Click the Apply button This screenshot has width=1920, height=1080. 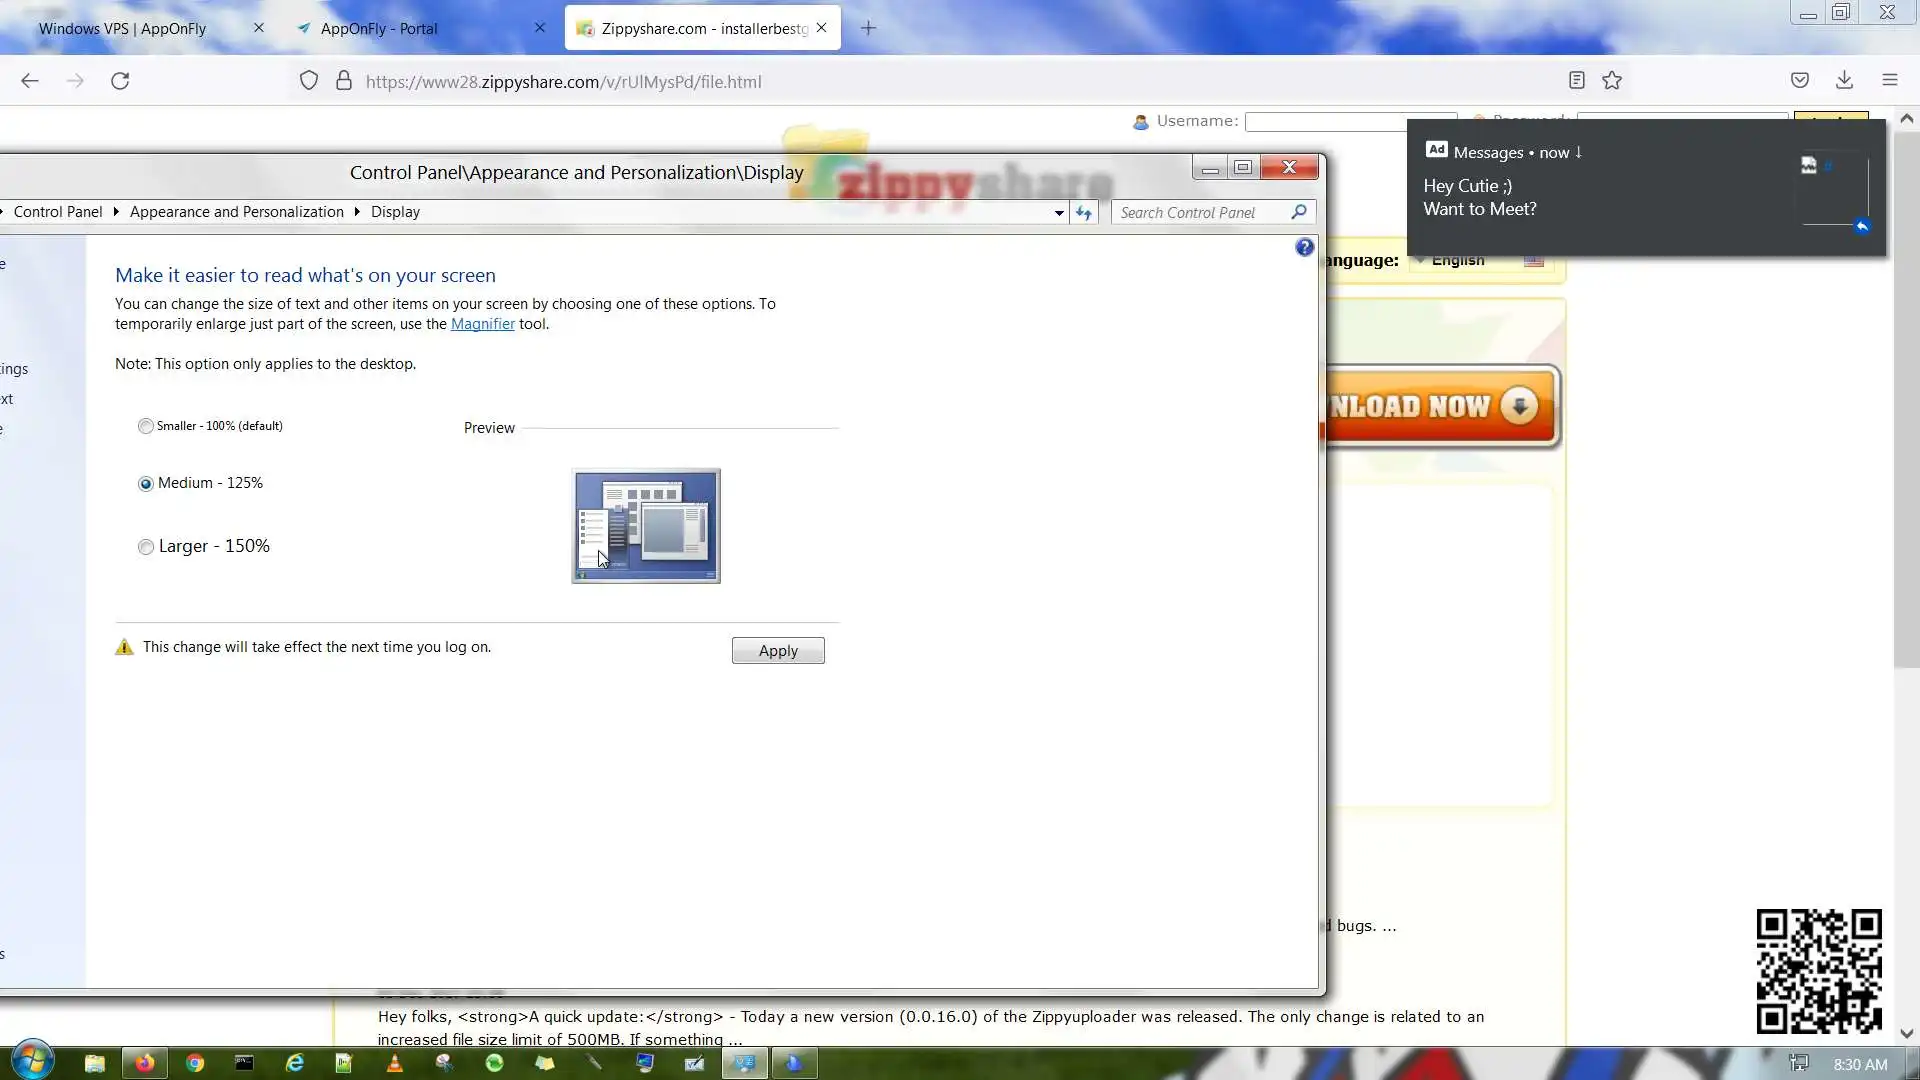[777, 651]
